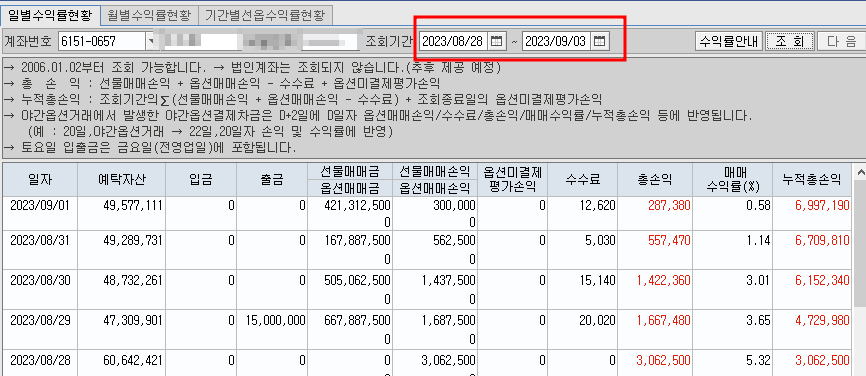Screen dimensions: 866x376
Task: Click deposit asset value 47,309,901
Action: [133, 320]
